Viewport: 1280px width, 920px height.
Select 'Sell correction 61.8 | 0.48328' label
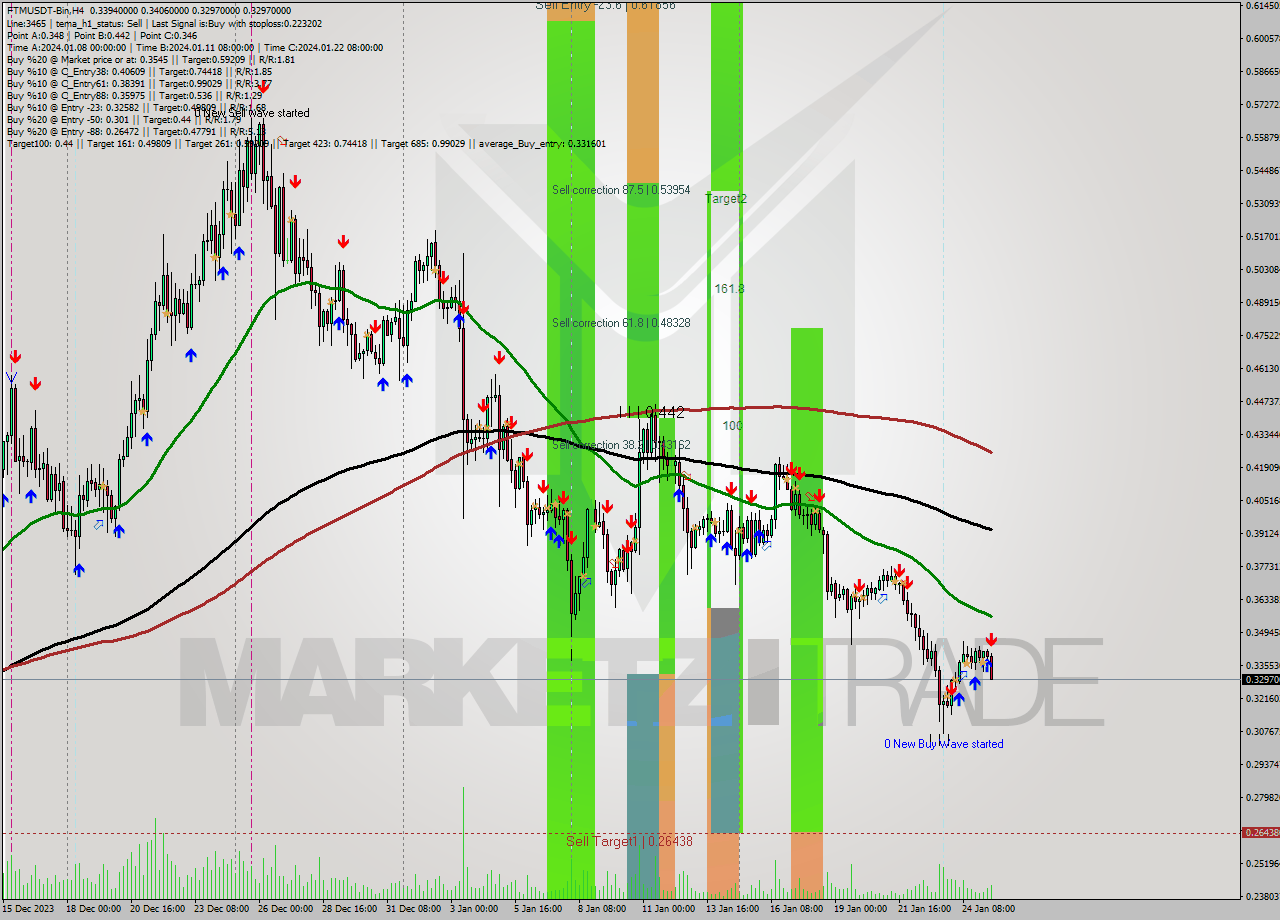click(x=621, y=323)
